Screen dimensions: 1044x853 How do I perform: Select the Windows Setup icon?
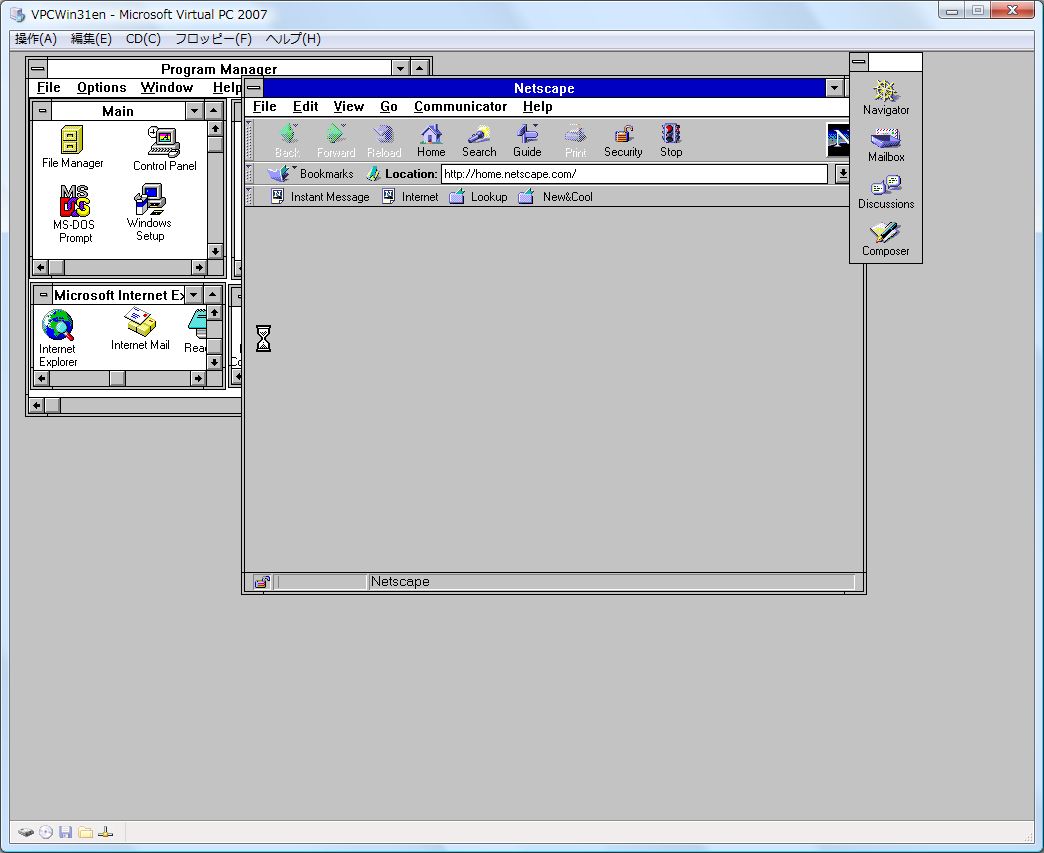click(x=149, y=212)
